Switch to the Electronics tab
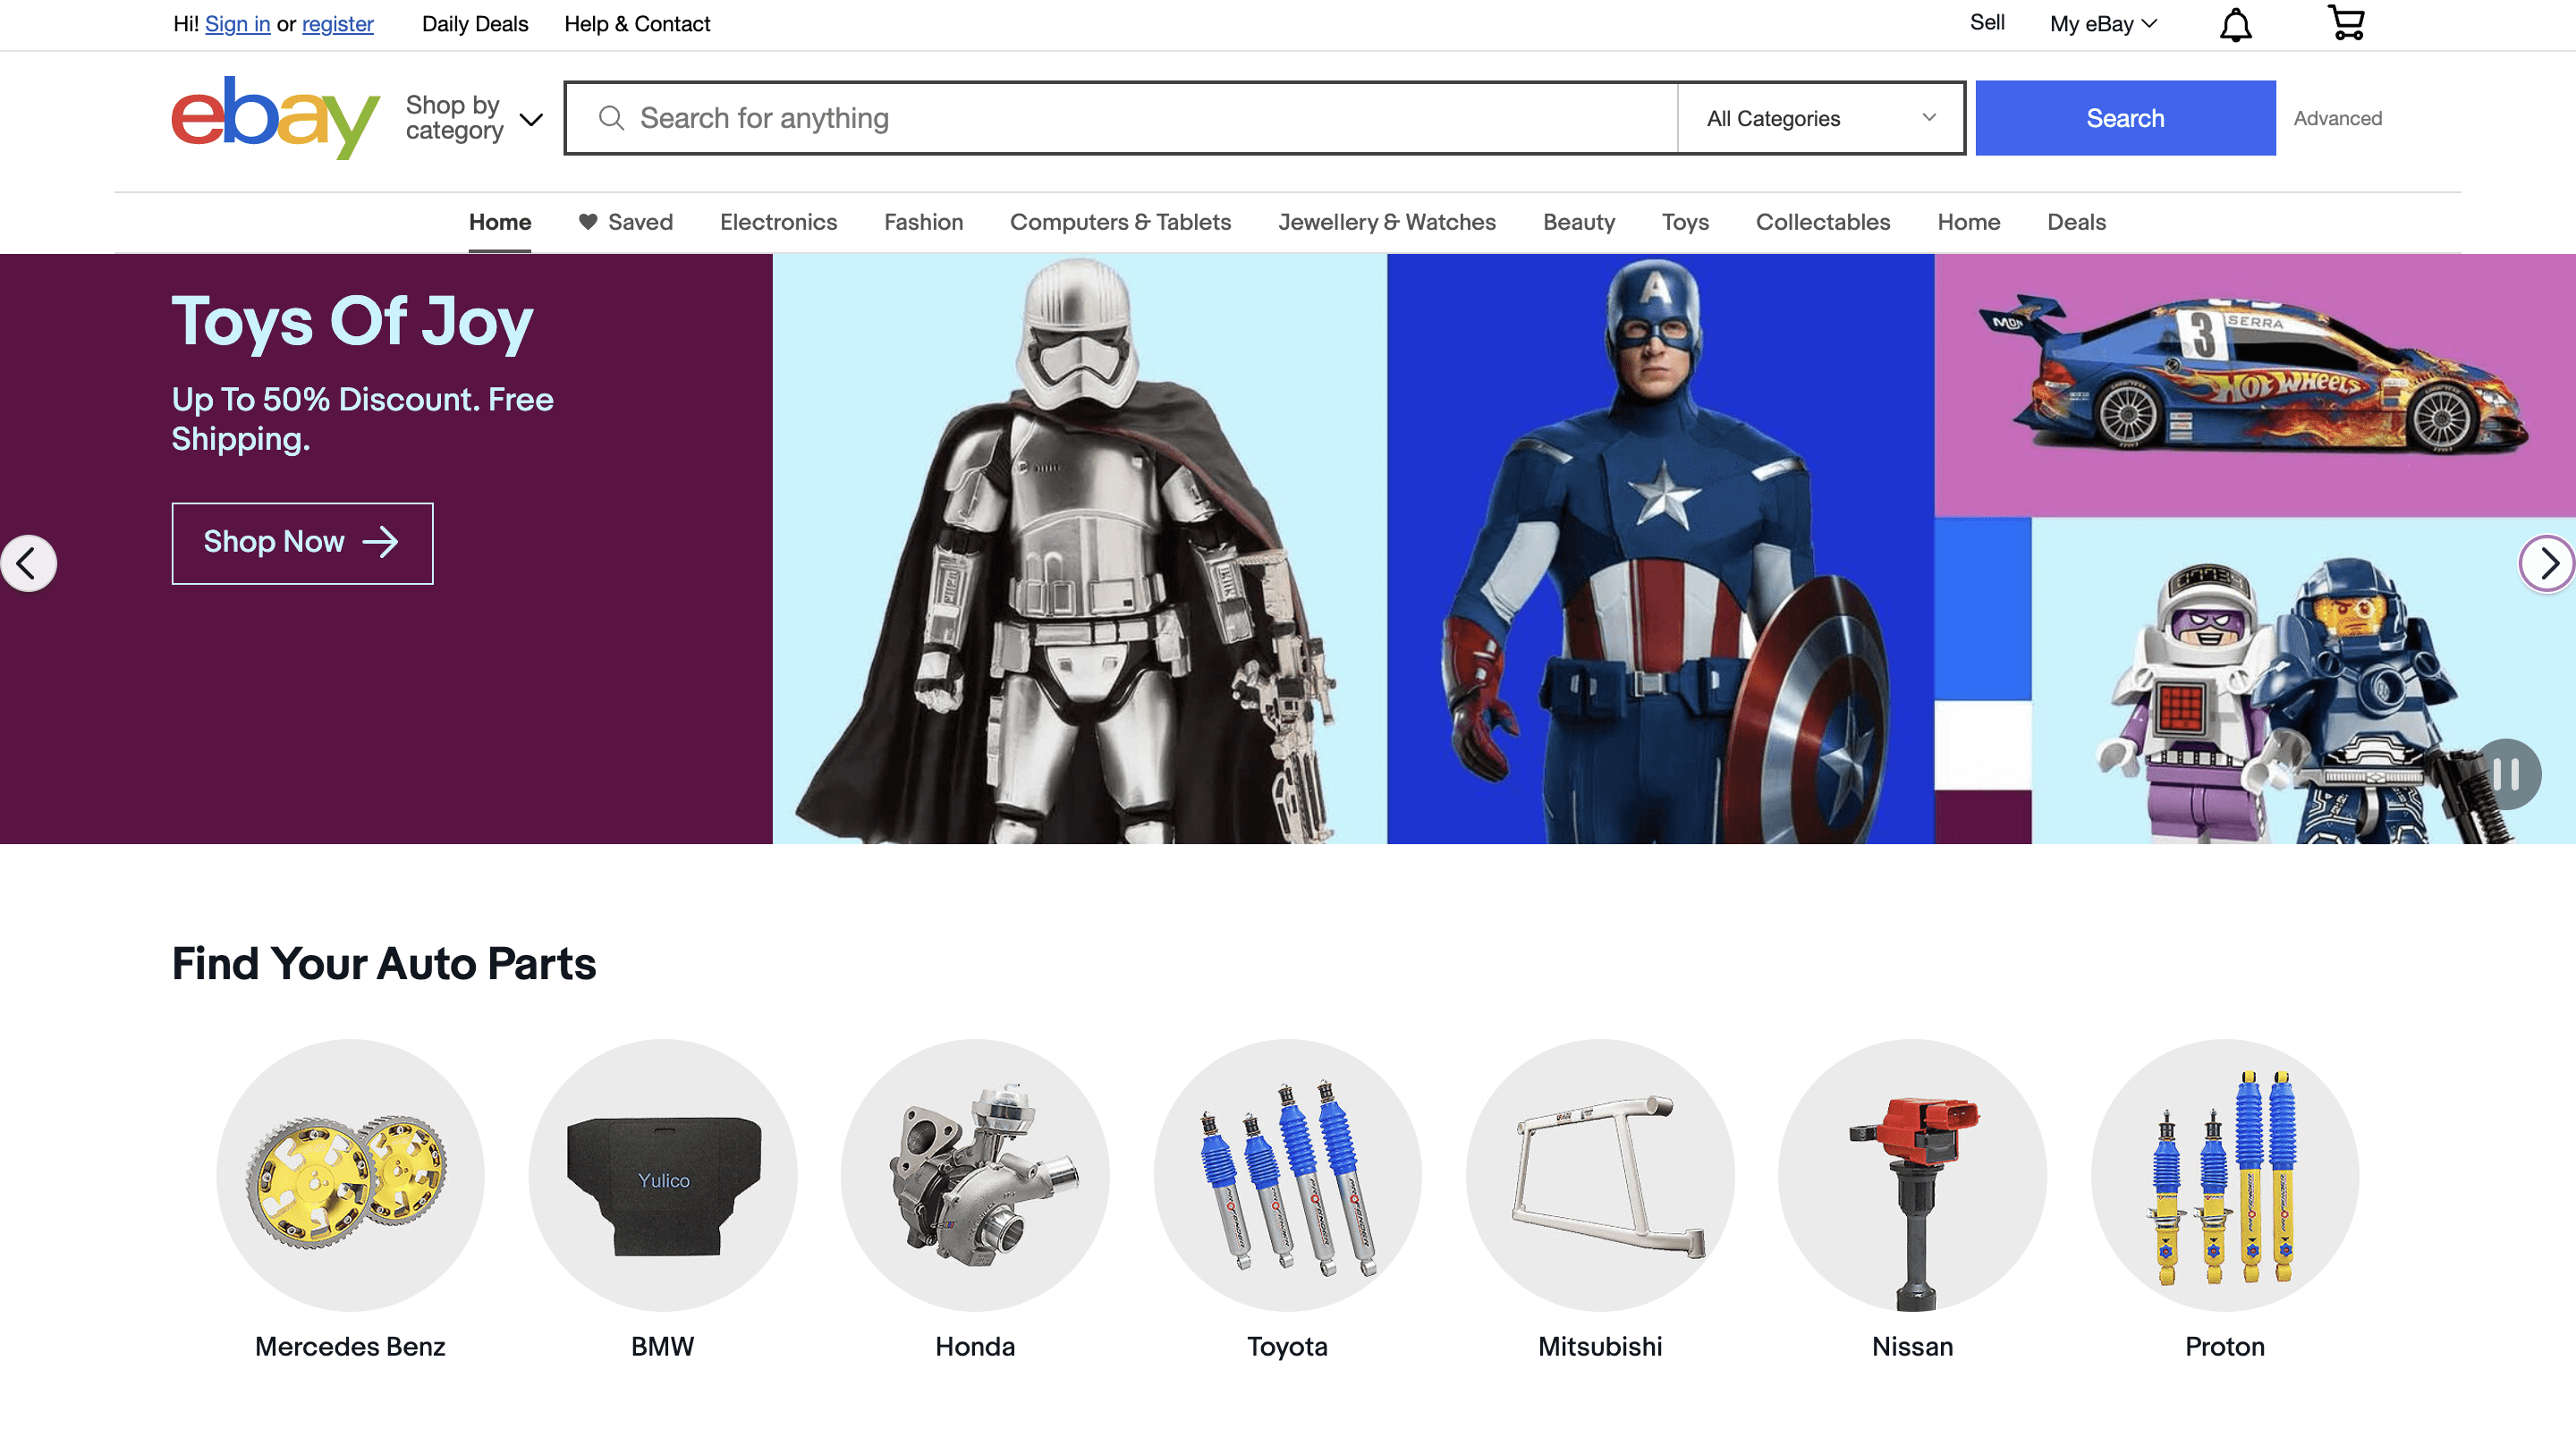 (778, 222)
